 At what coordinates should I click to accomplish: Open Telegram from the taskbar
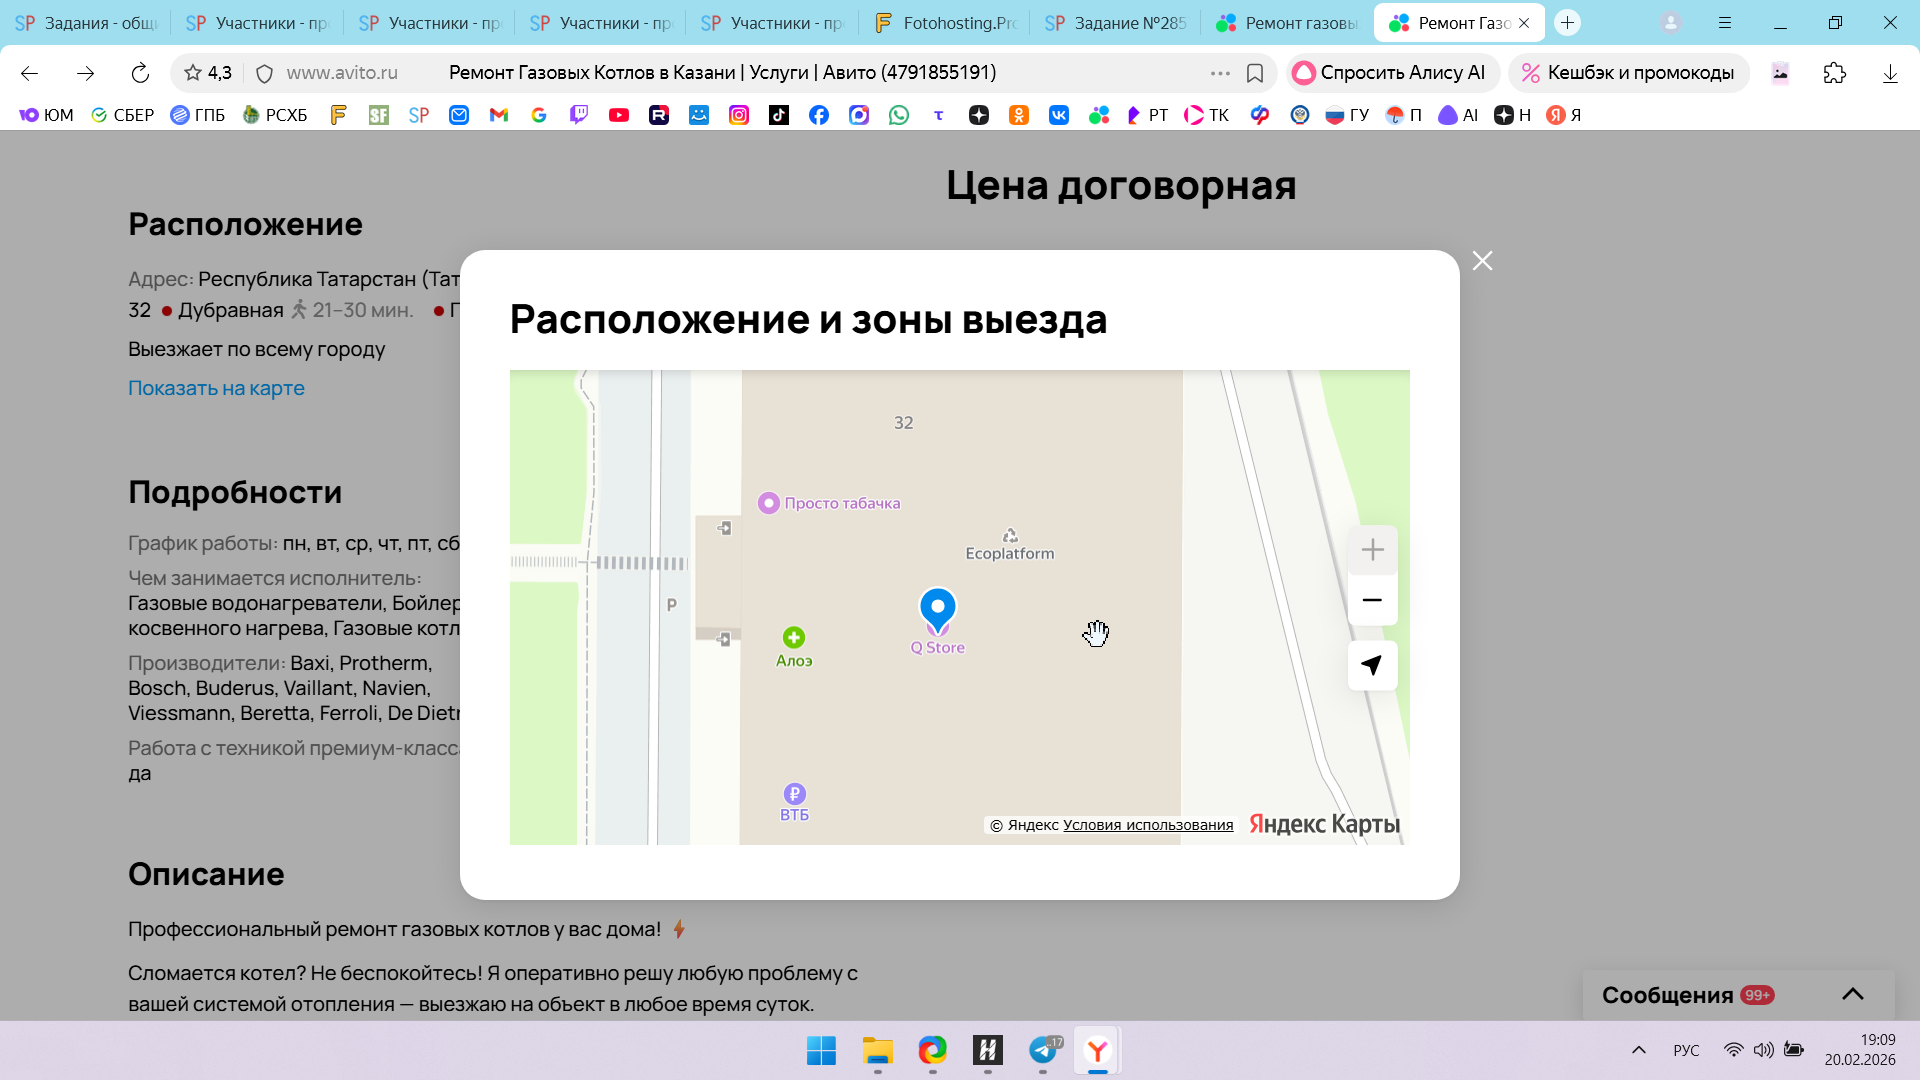(1042, 1050)
